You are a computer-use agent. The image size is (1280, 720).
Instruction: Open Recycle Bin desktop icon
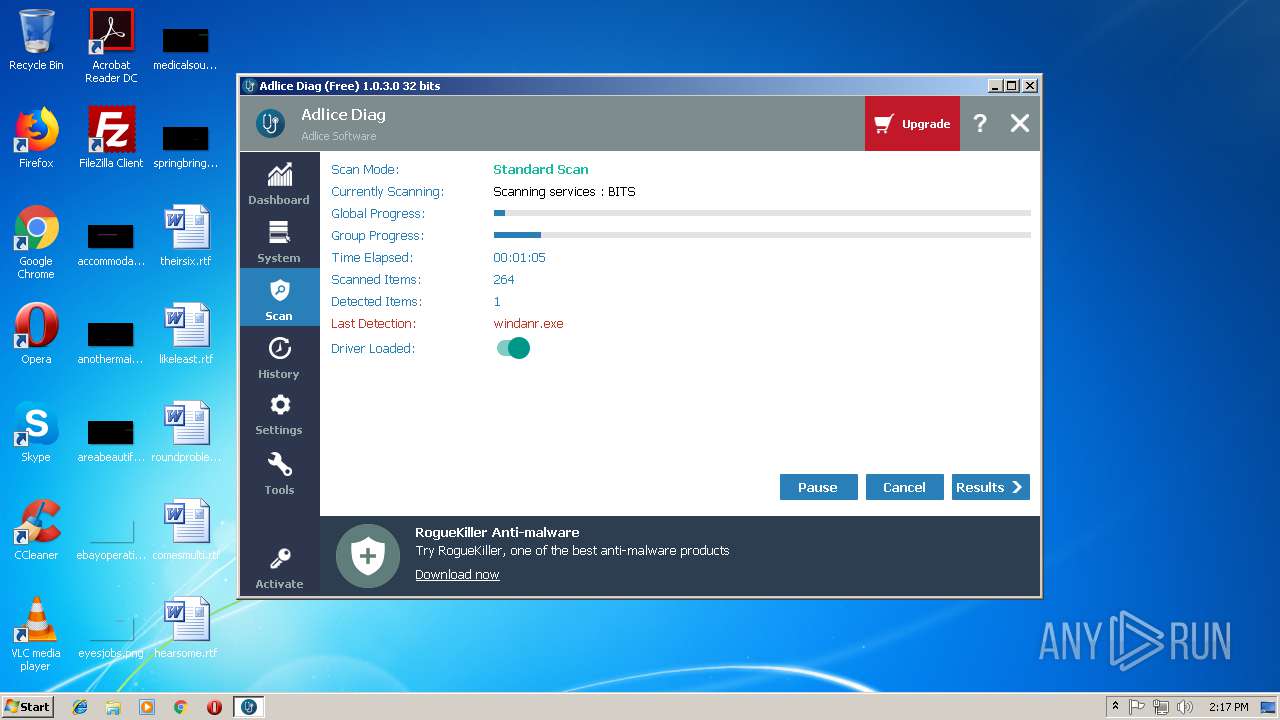tap(36, 40)
